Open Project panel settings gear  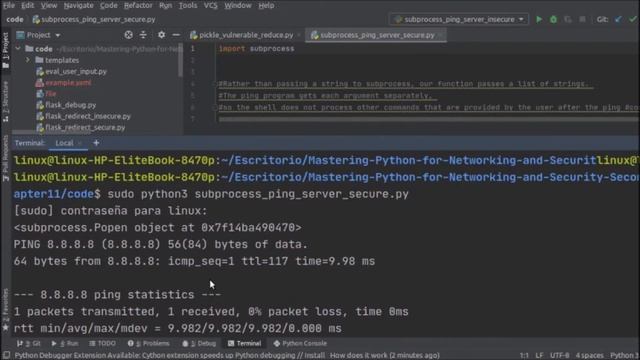(162, 35)
